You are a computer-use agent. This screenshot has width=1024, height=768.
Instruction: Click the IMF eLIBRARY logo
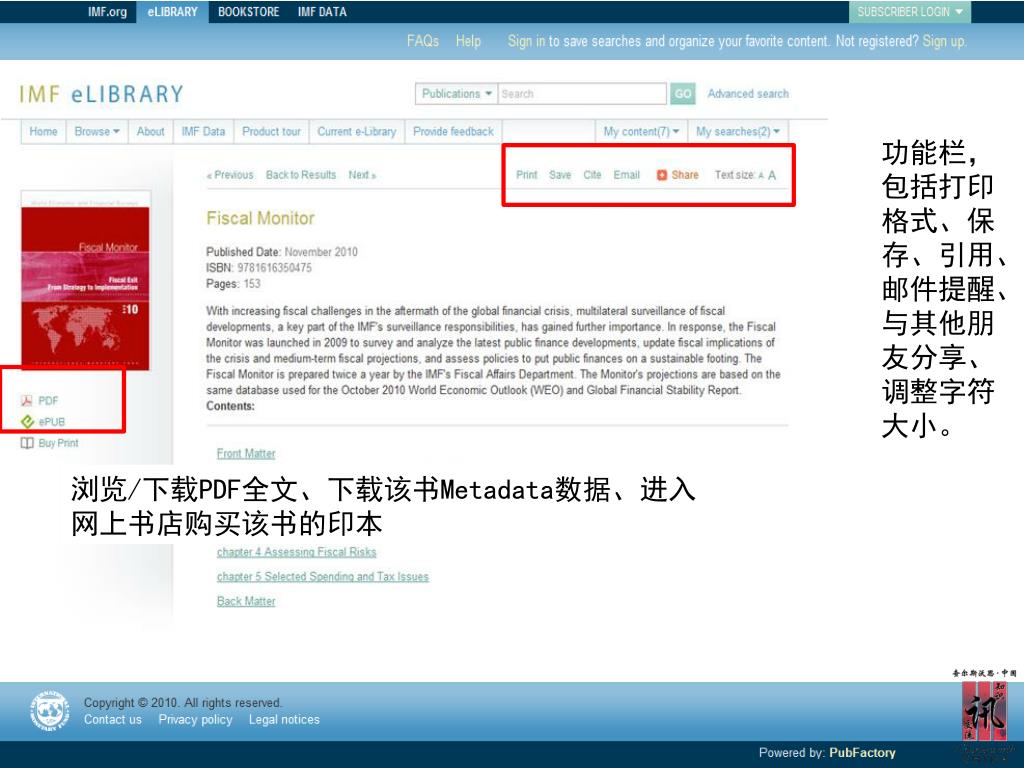[101, 94]
